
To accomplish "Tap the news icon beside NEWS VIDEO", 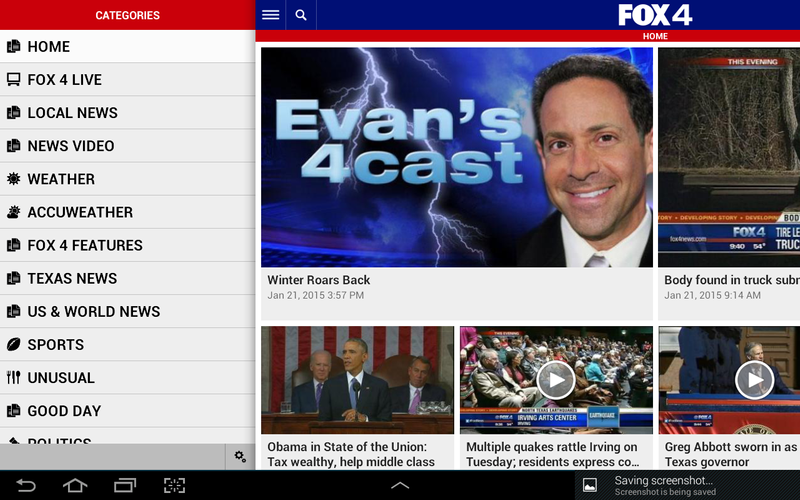I will coord(14,145).
